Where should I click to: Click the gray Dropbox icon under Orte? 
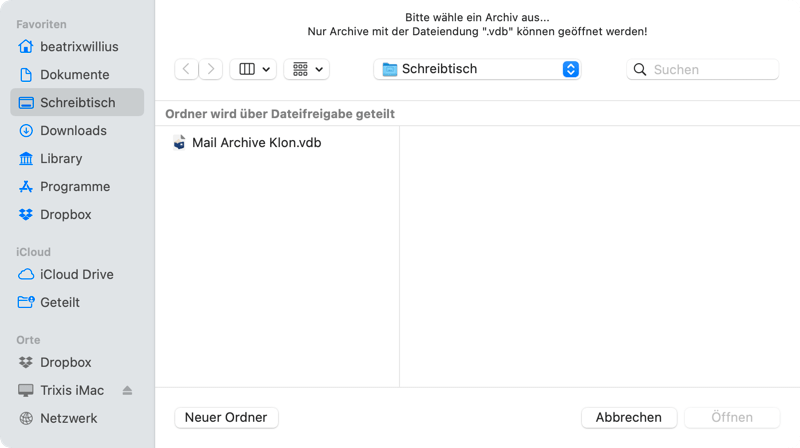tap(26, 362)
